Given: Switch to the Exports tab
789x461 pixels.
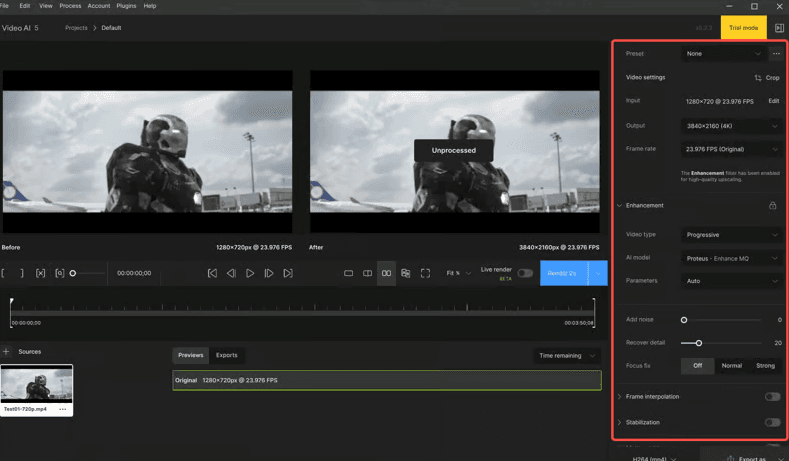Looking at the screenshot, I should coord(226,355).
